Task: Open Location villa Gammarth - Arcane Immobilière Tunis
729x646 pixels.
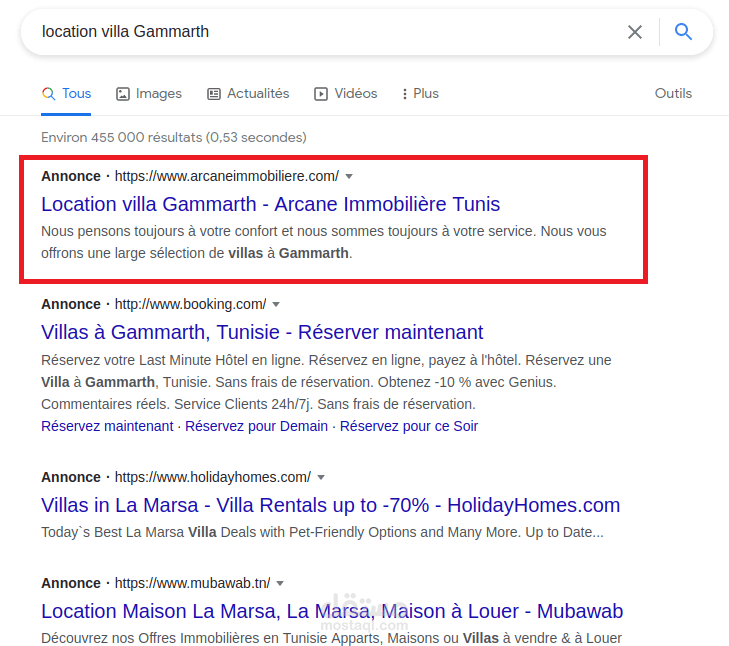Action: point(271,204)
